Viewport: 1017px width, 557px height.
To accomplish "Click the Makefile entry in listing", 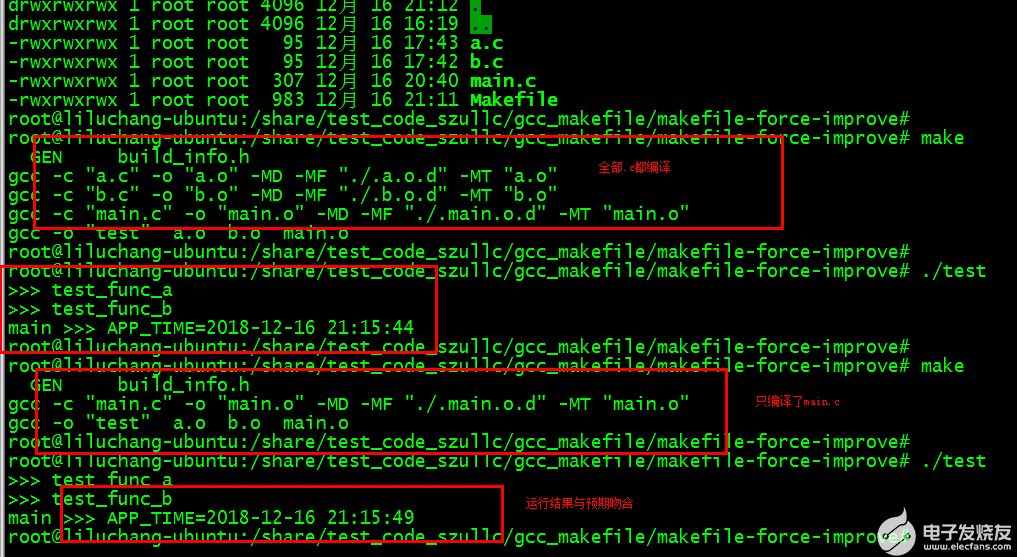I will click(x=514, y=100).
